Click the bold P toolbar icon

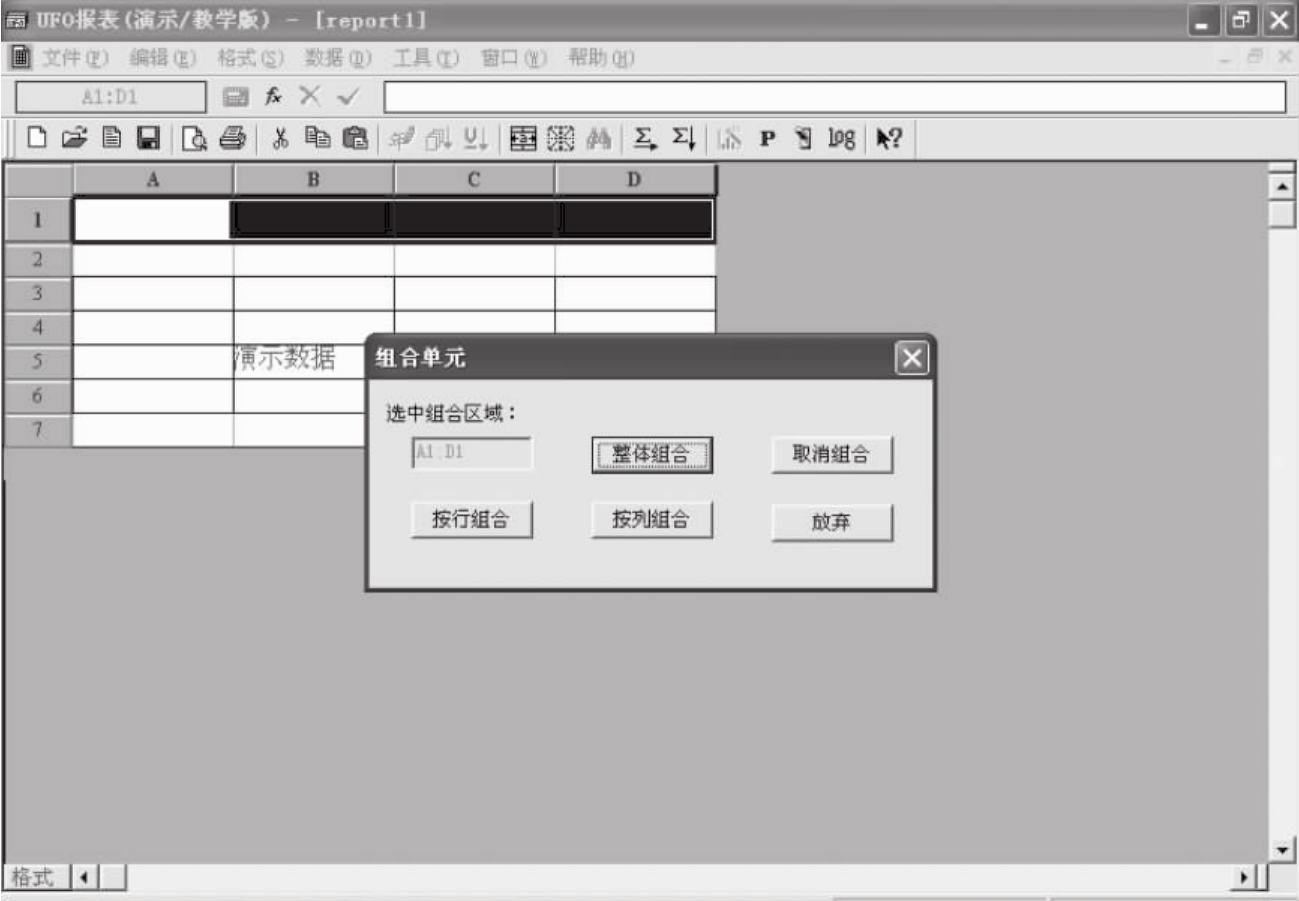[x=768, y=139]
